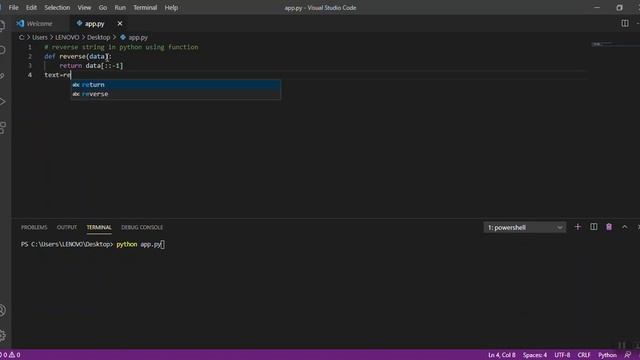Click the split editor icon
The height and width of the screenshot is (360, 640).
625,24
